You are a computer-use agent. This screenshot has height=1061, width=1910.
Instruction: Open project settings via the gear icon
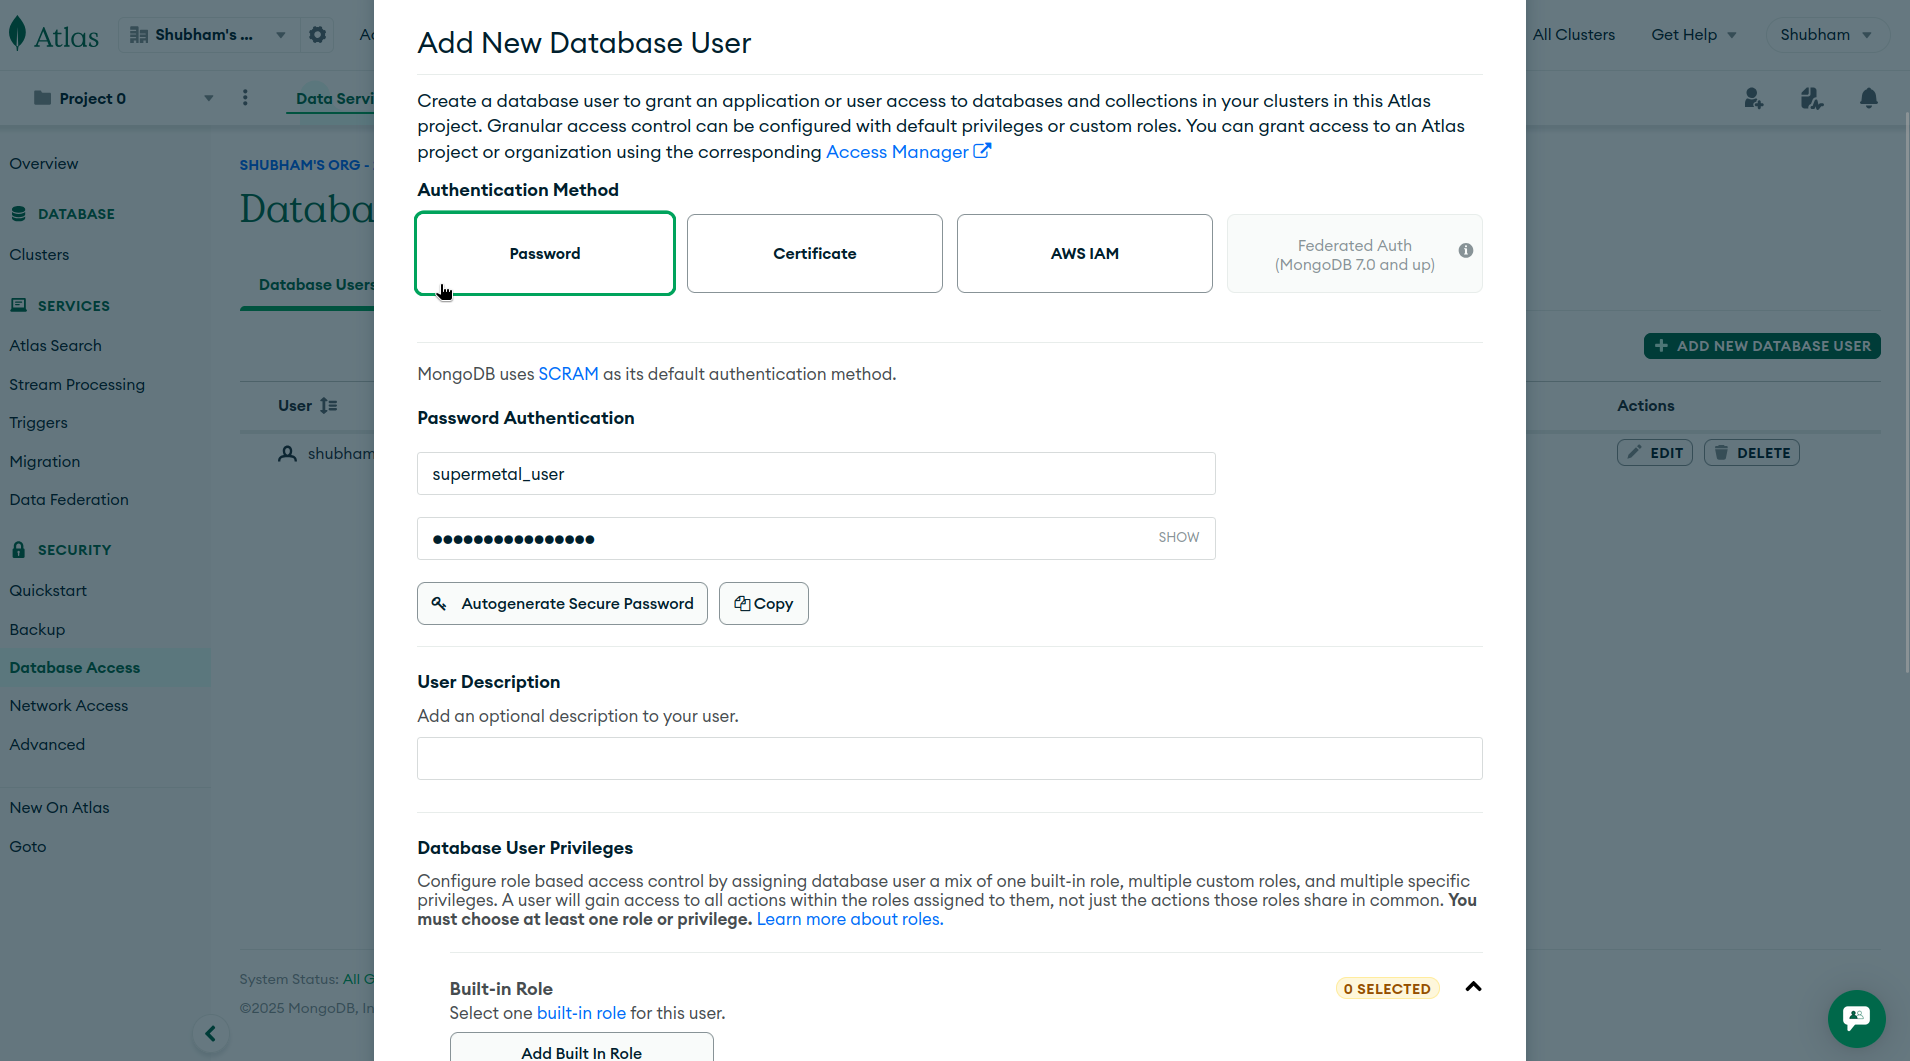tap(317, 34)
